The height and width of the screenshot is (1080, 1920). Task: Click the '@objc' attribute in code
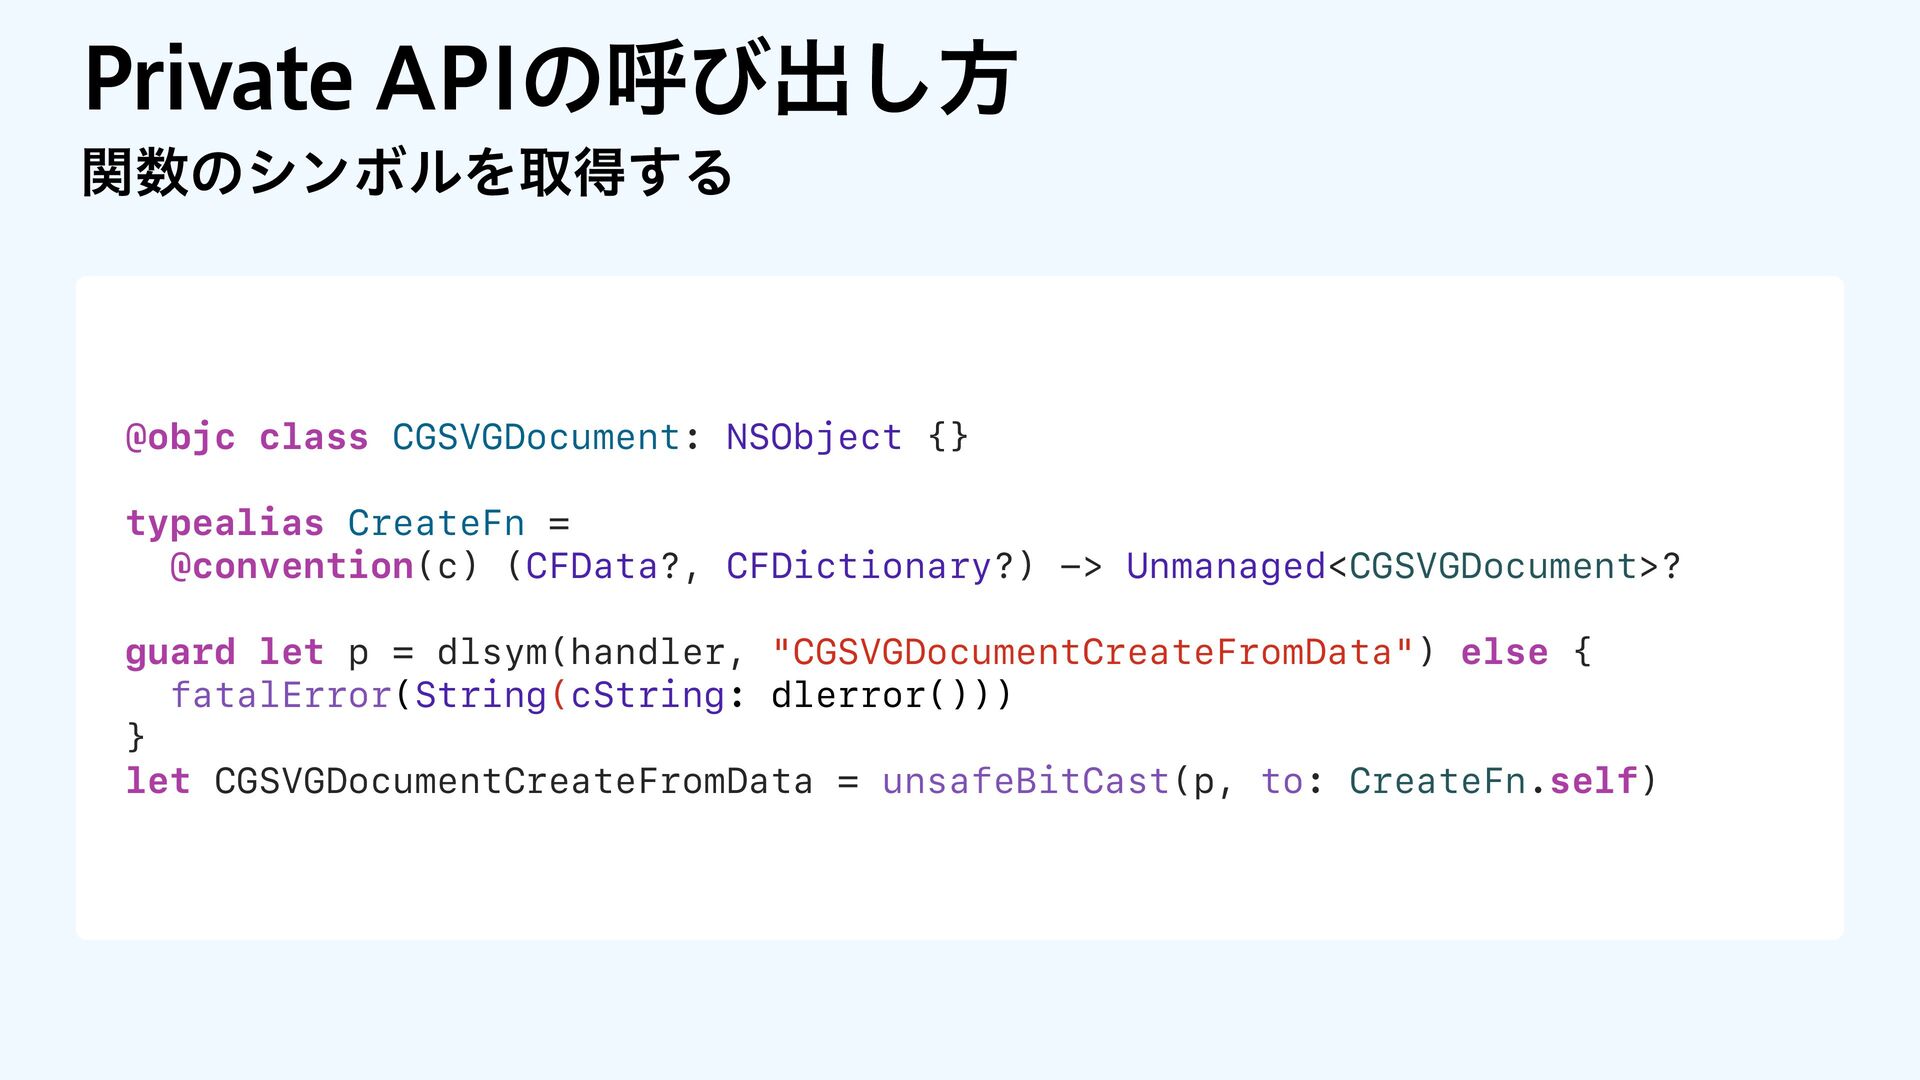click(180, 437)
